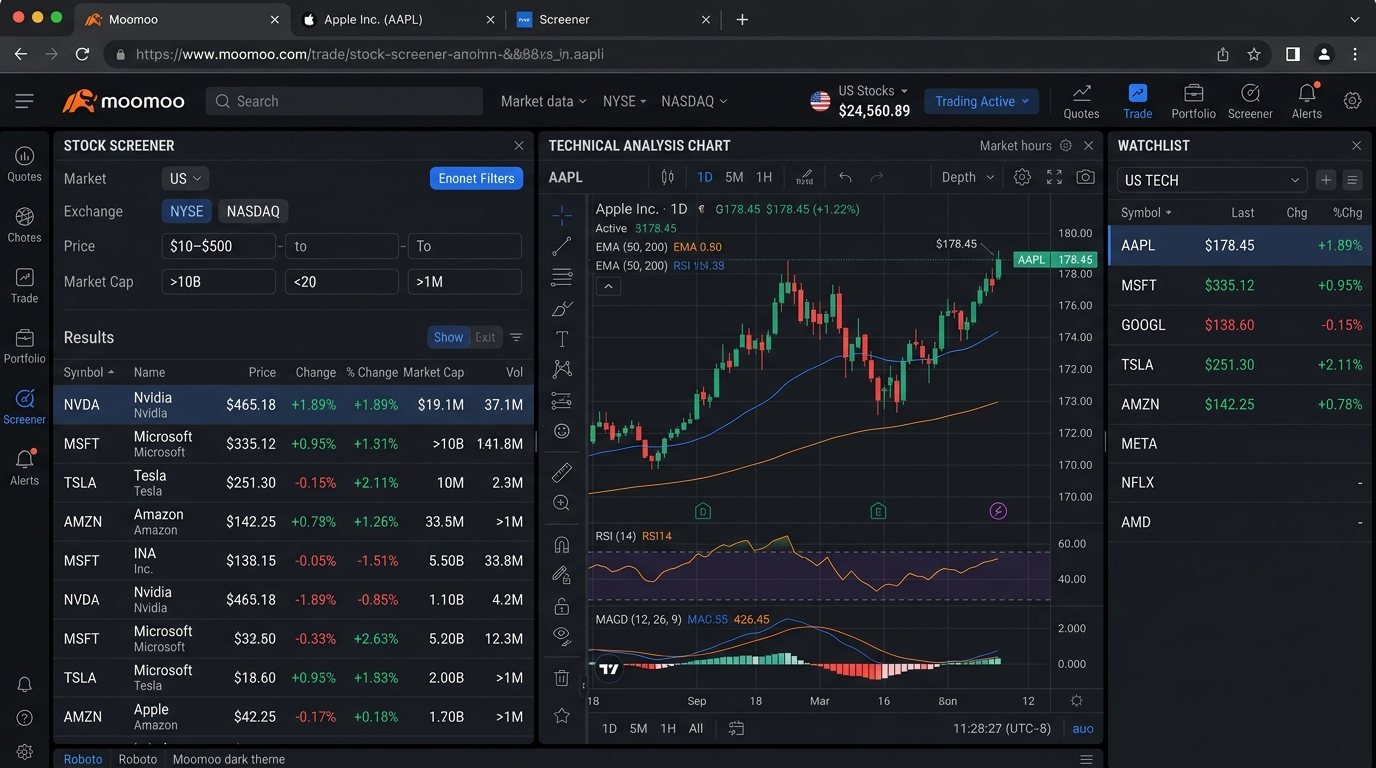Open the US TECH watchlist selector
Image resolution: width=1376 pixels, height=768 pixels.
point(1210,180)
